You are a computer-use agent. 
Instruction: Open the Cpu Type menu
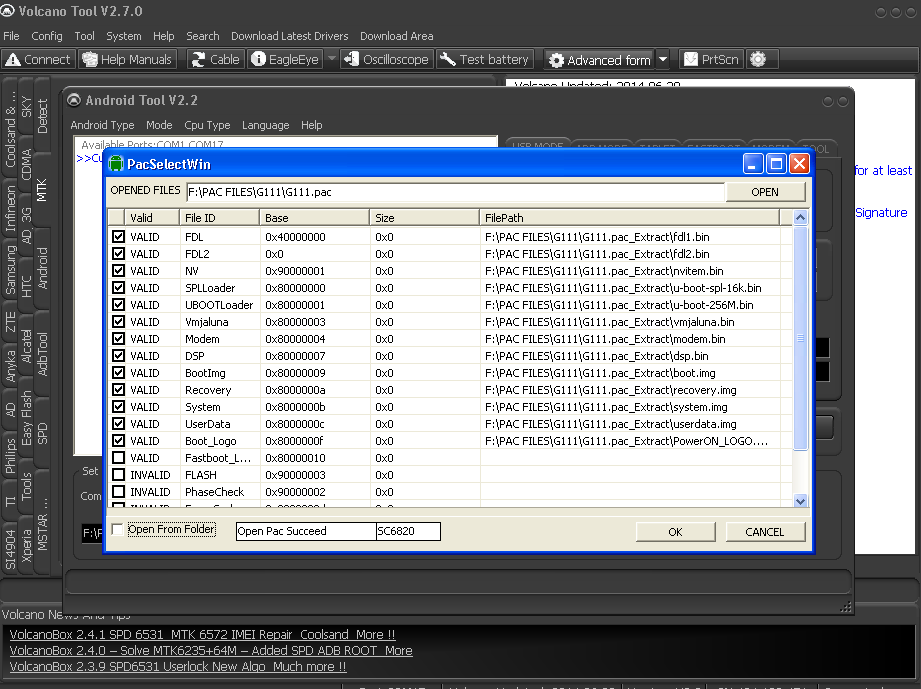(x=207, y=125)
